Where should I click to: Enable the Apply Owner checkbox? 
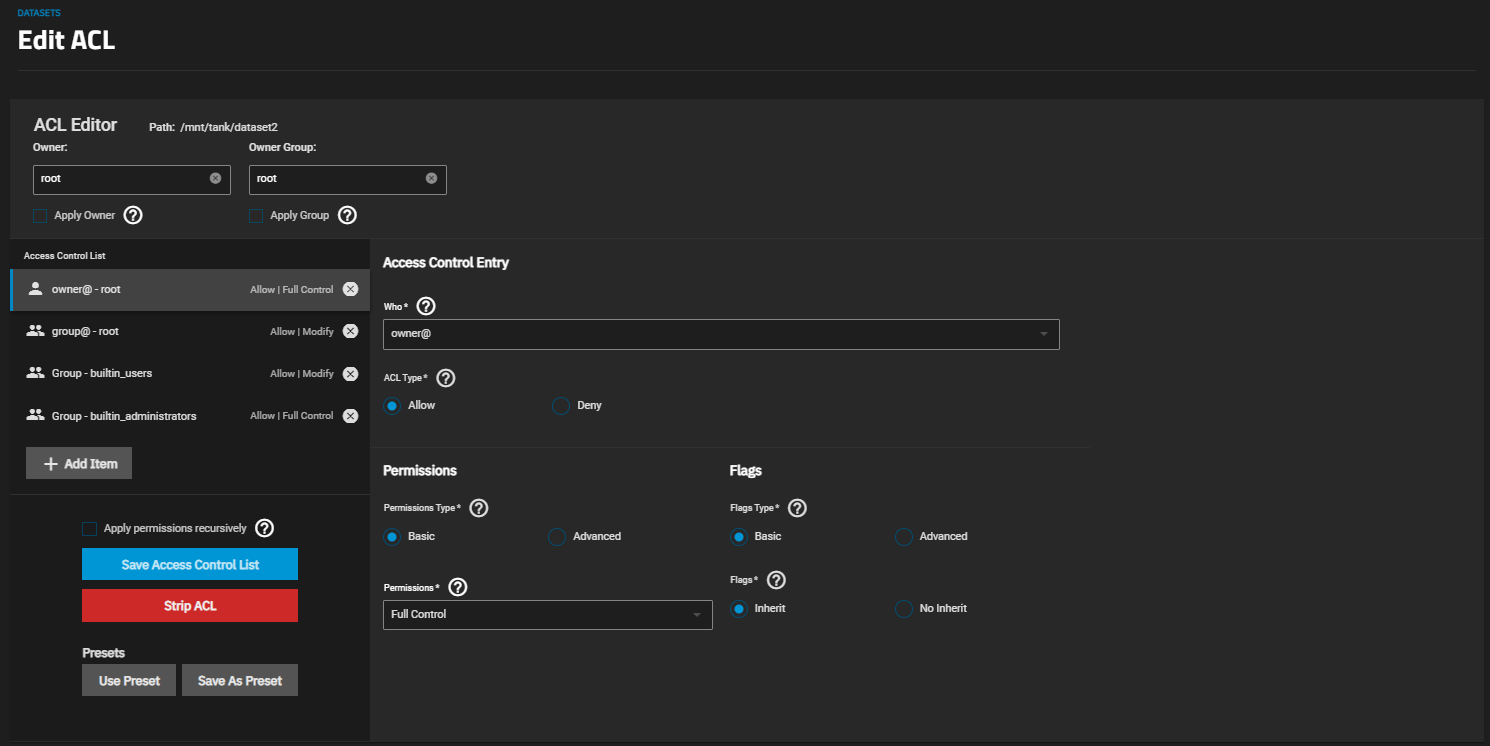tap(40, 216)
